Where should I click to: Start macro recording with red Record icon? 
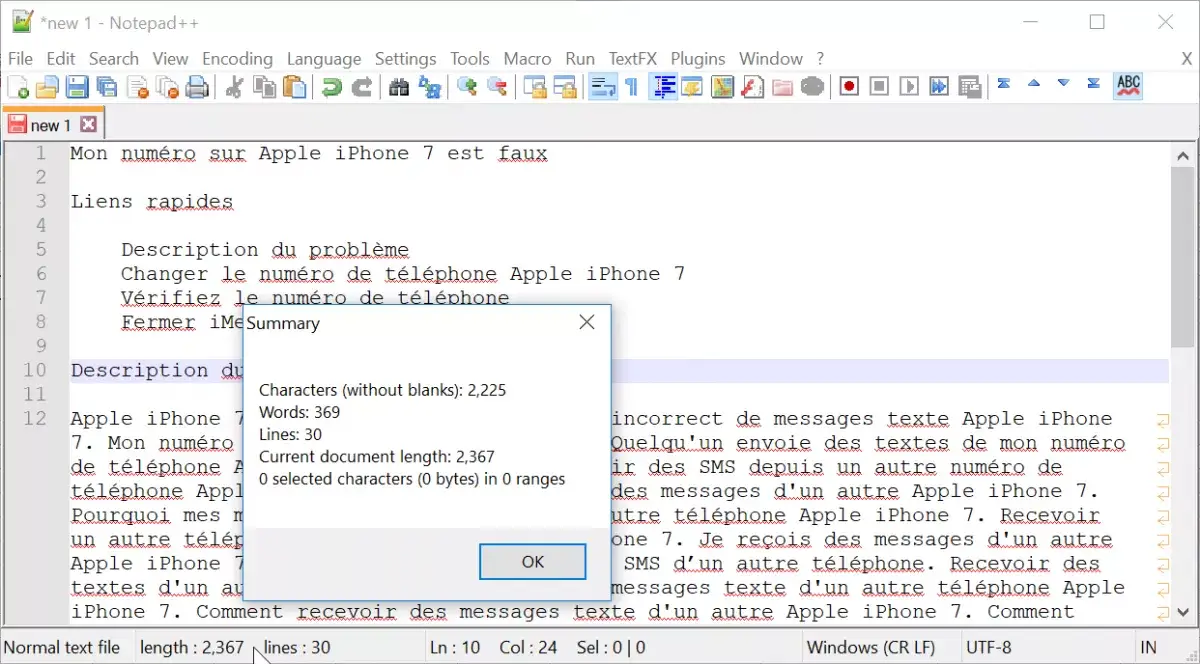point(849,87)
